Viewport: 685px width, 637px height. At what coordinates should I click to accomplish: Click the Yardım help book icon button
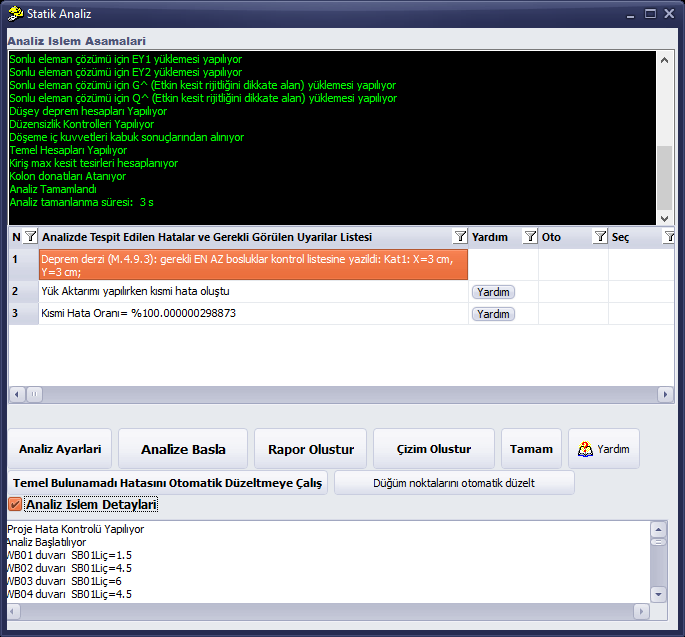(604, 449)
